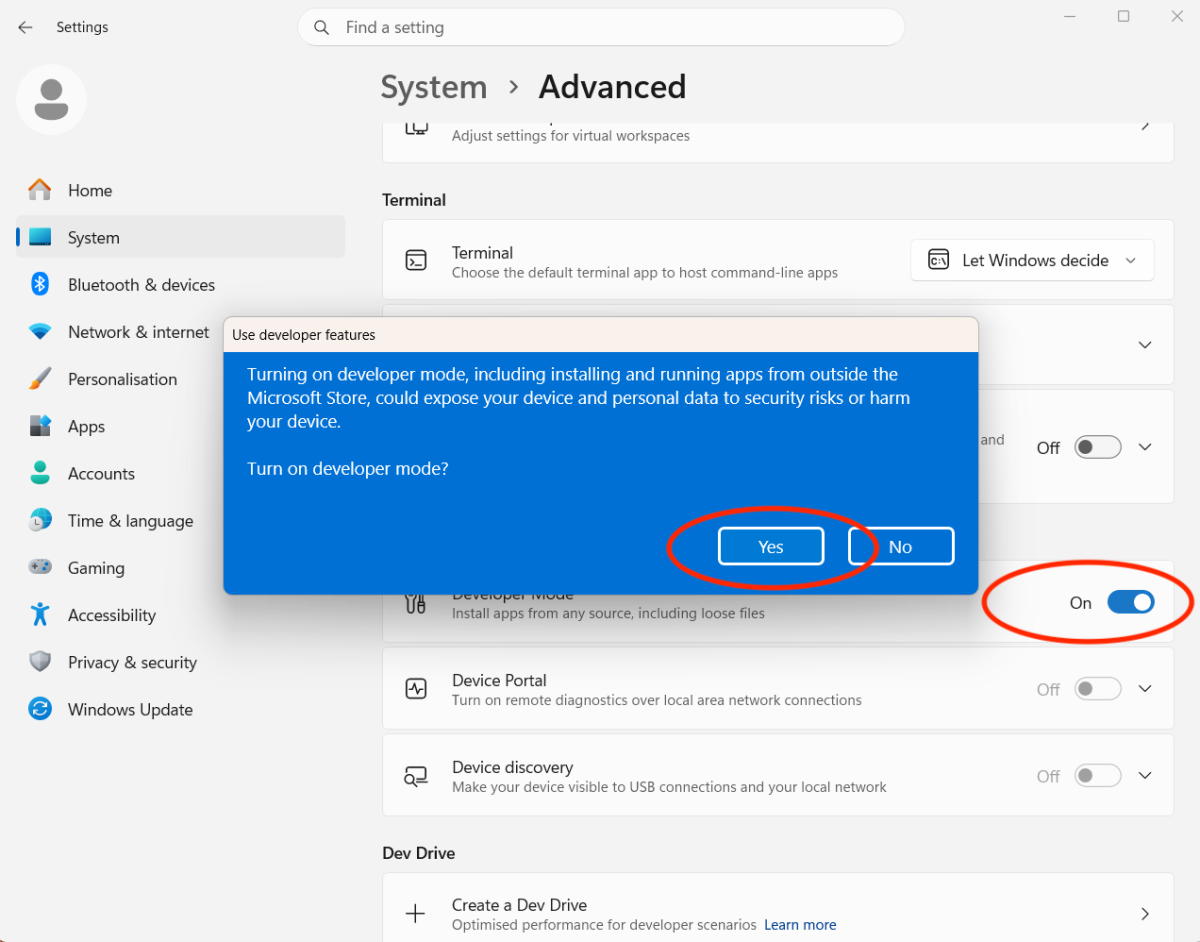Screen dimensions: 1200x942
Task: Open Windows Update section
Action: tap(180, 709)
